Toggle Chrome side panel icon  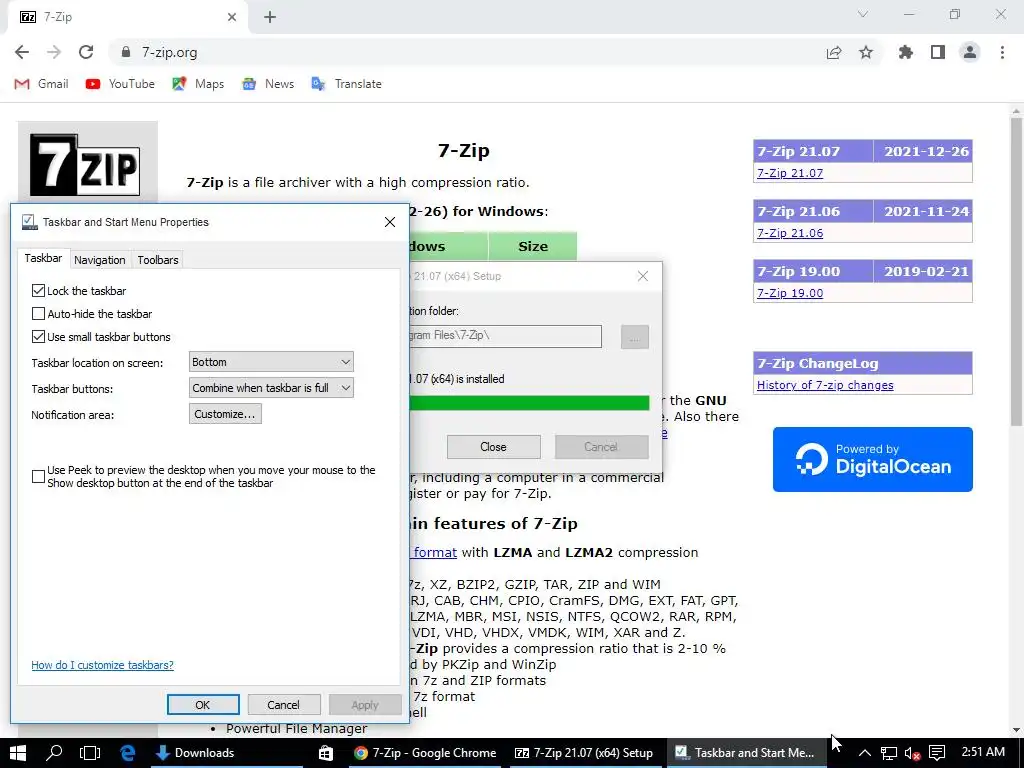pos(938,52)
